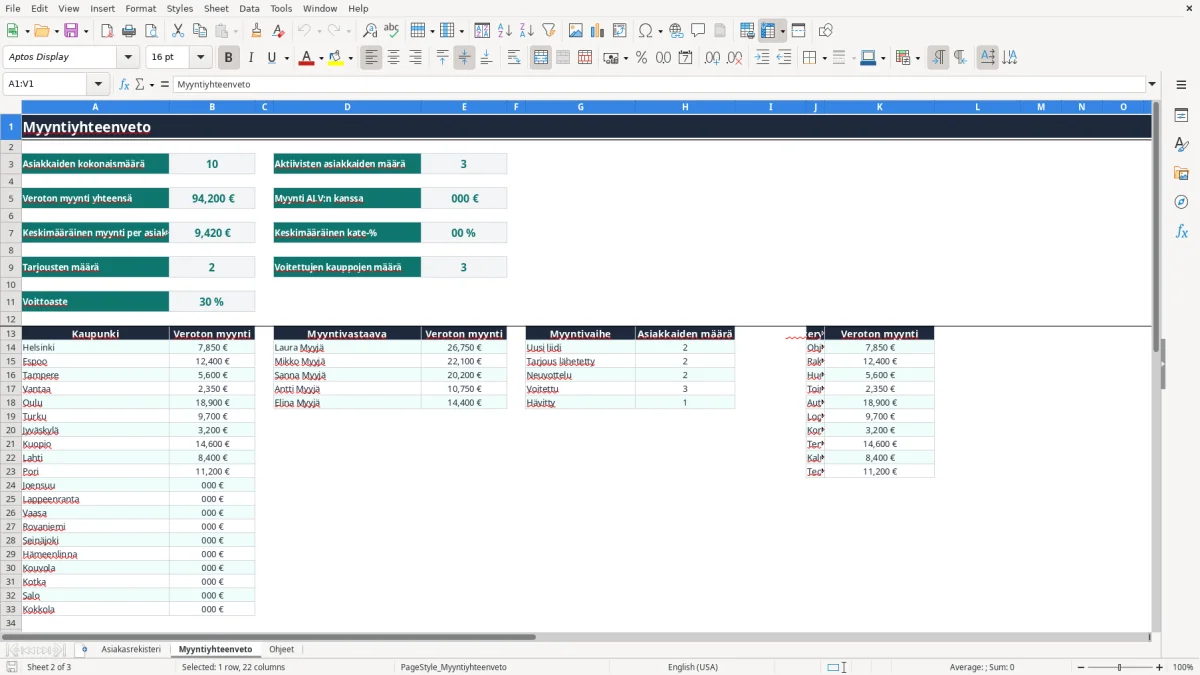
Task: Toggle Freeze Rows and Columns
Action: point(768,31)
